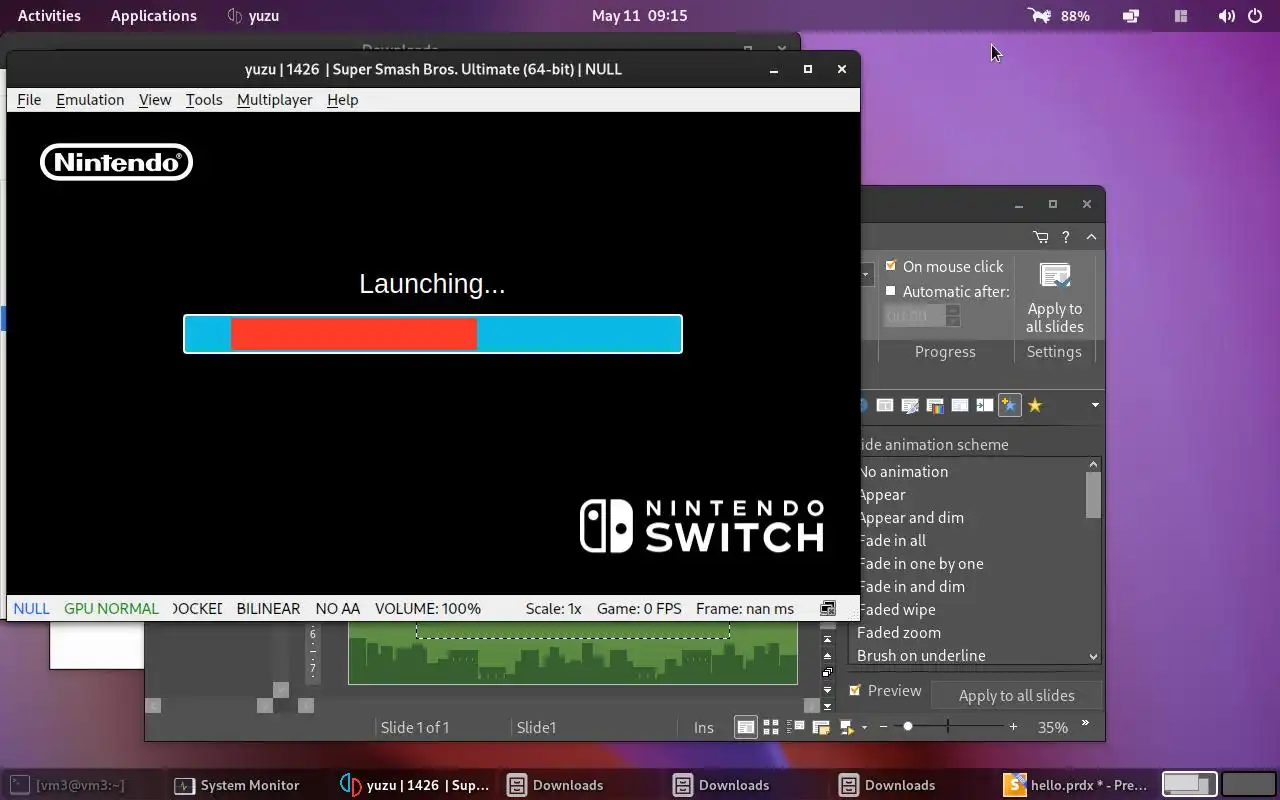Open the dropdown arrow next to the slide show icon
Screen dimensions: 1280x800
click(x=864, y=727)
